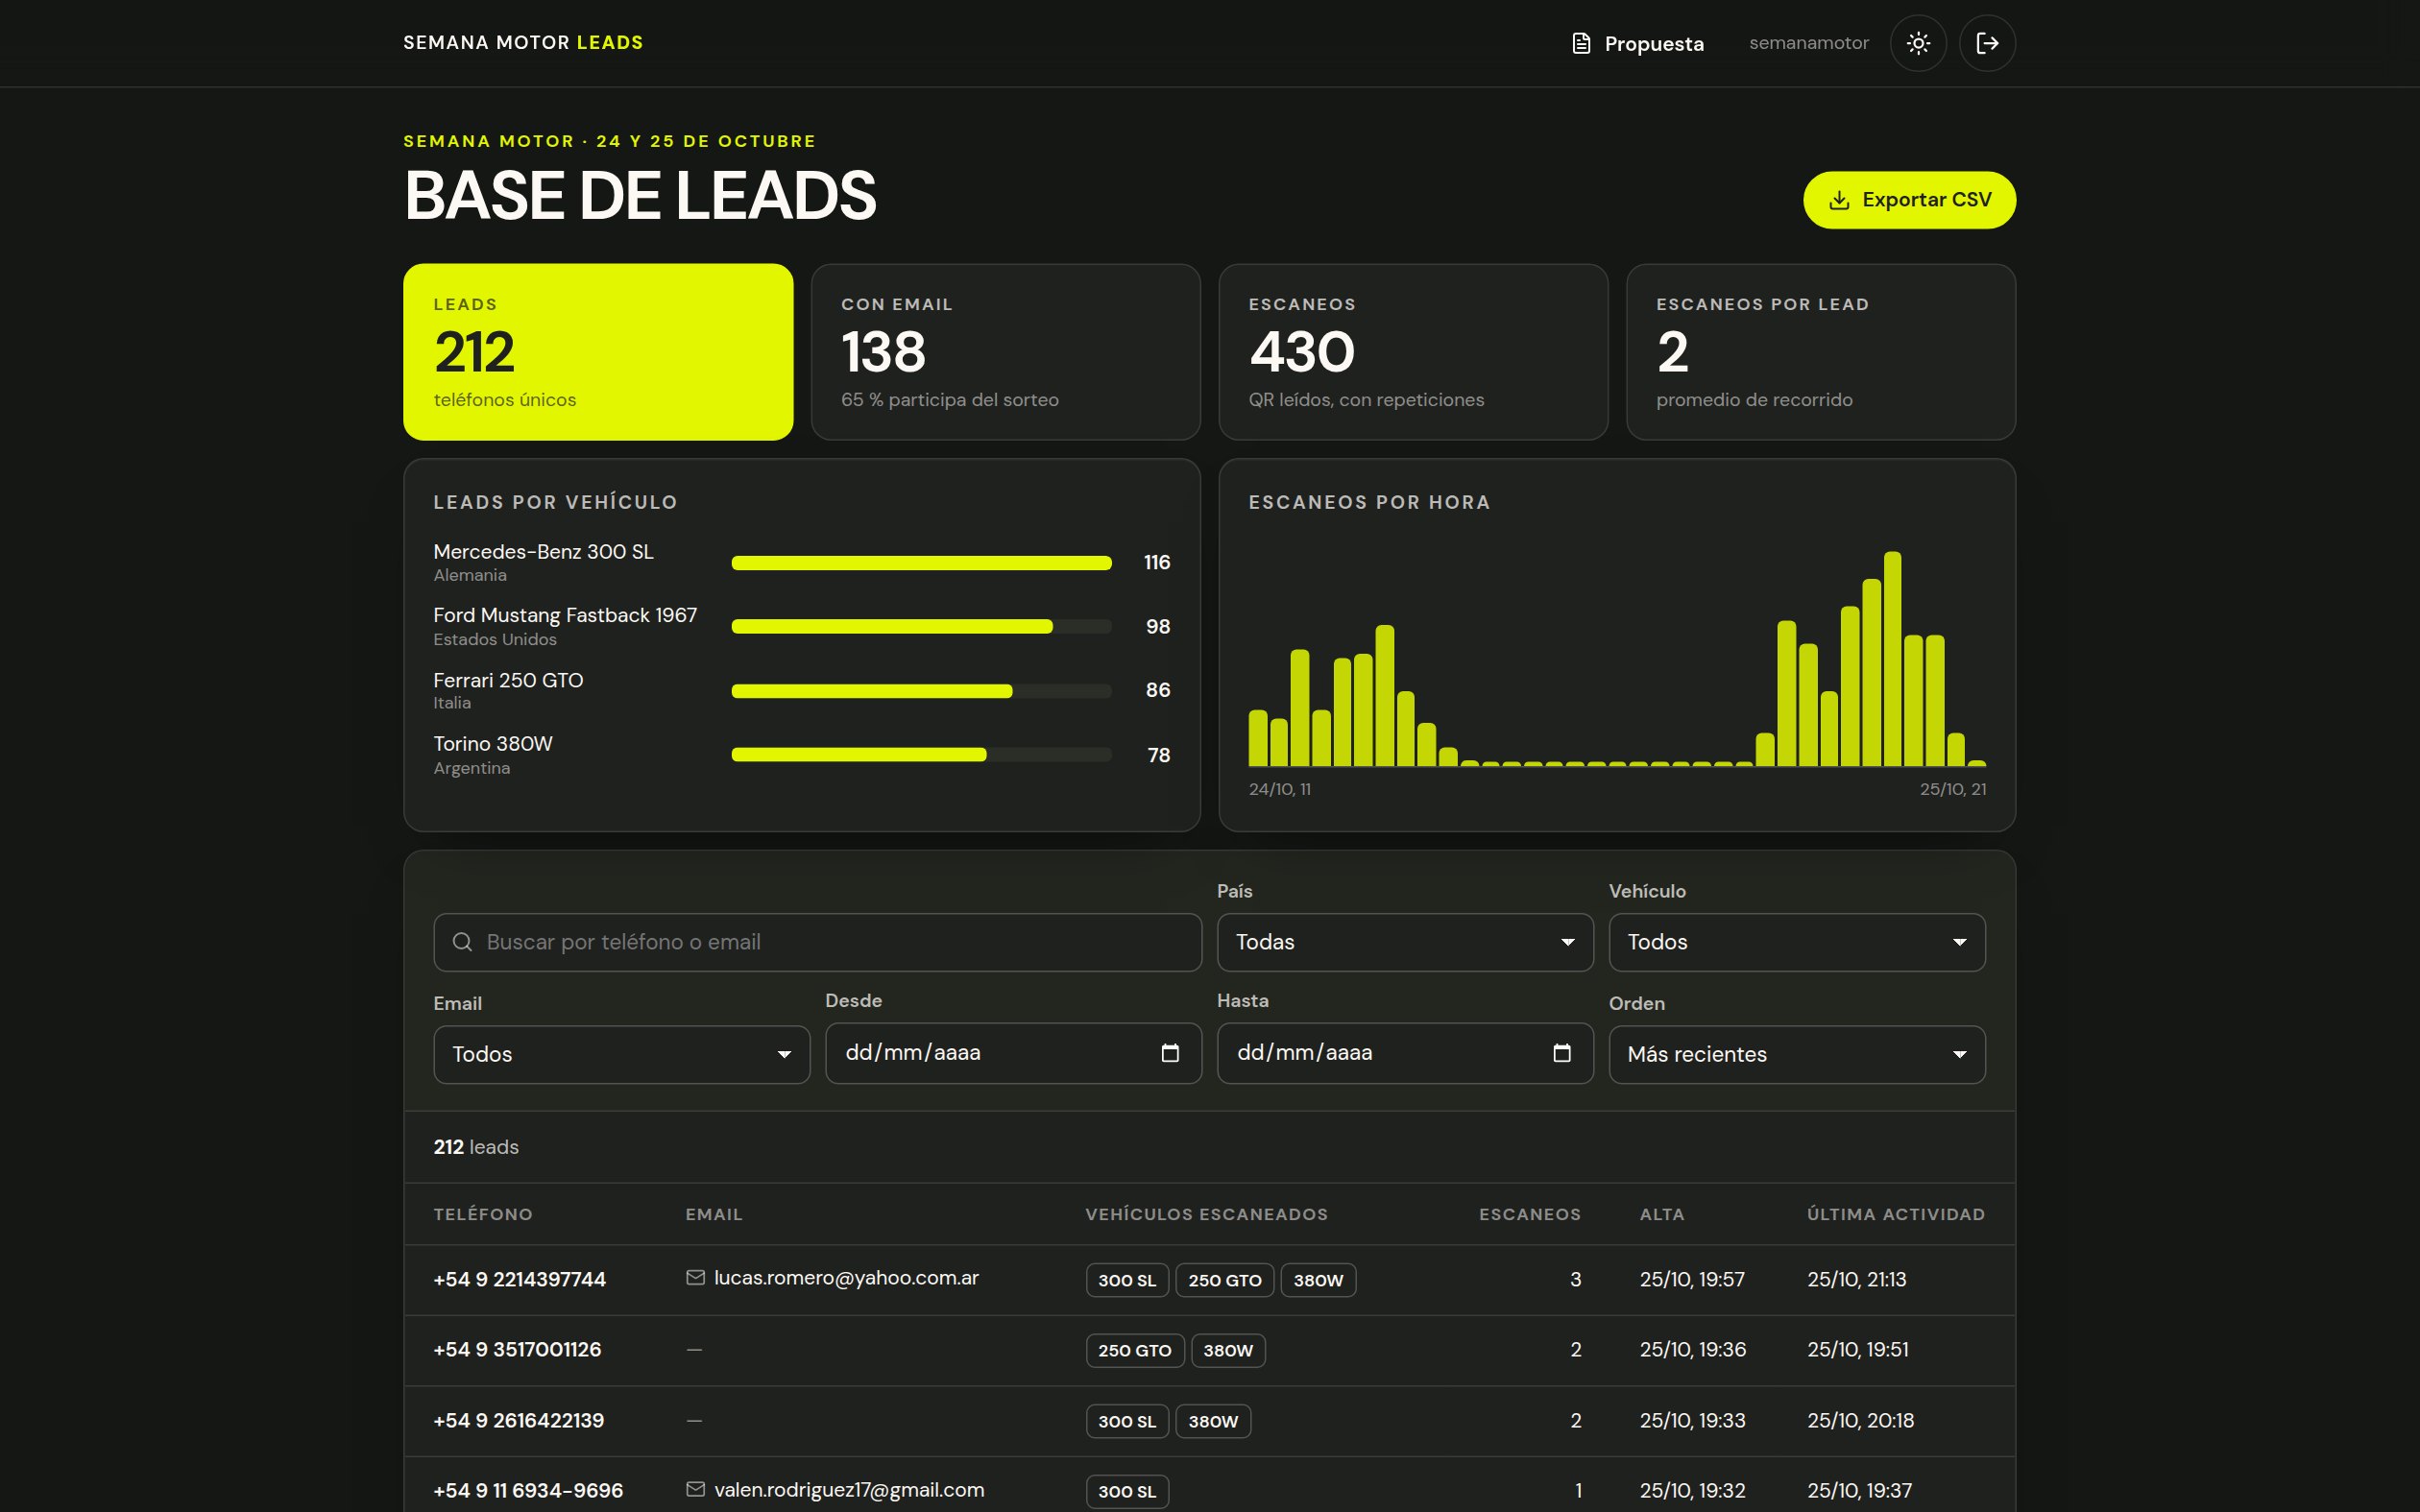The height and width of the screenshot is (1512, 2420).
Task: Click the email valen.rodriguez17@gmail.com
Action: 849,1489
